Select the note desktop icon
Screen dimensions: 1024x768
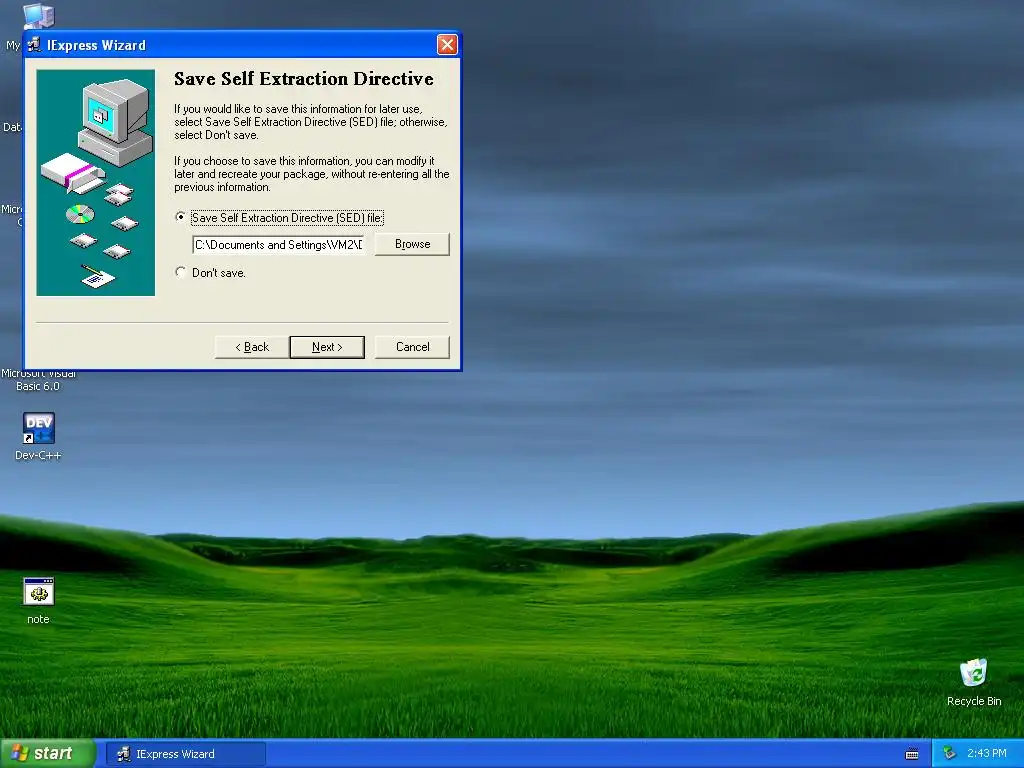tap(39, 601)
